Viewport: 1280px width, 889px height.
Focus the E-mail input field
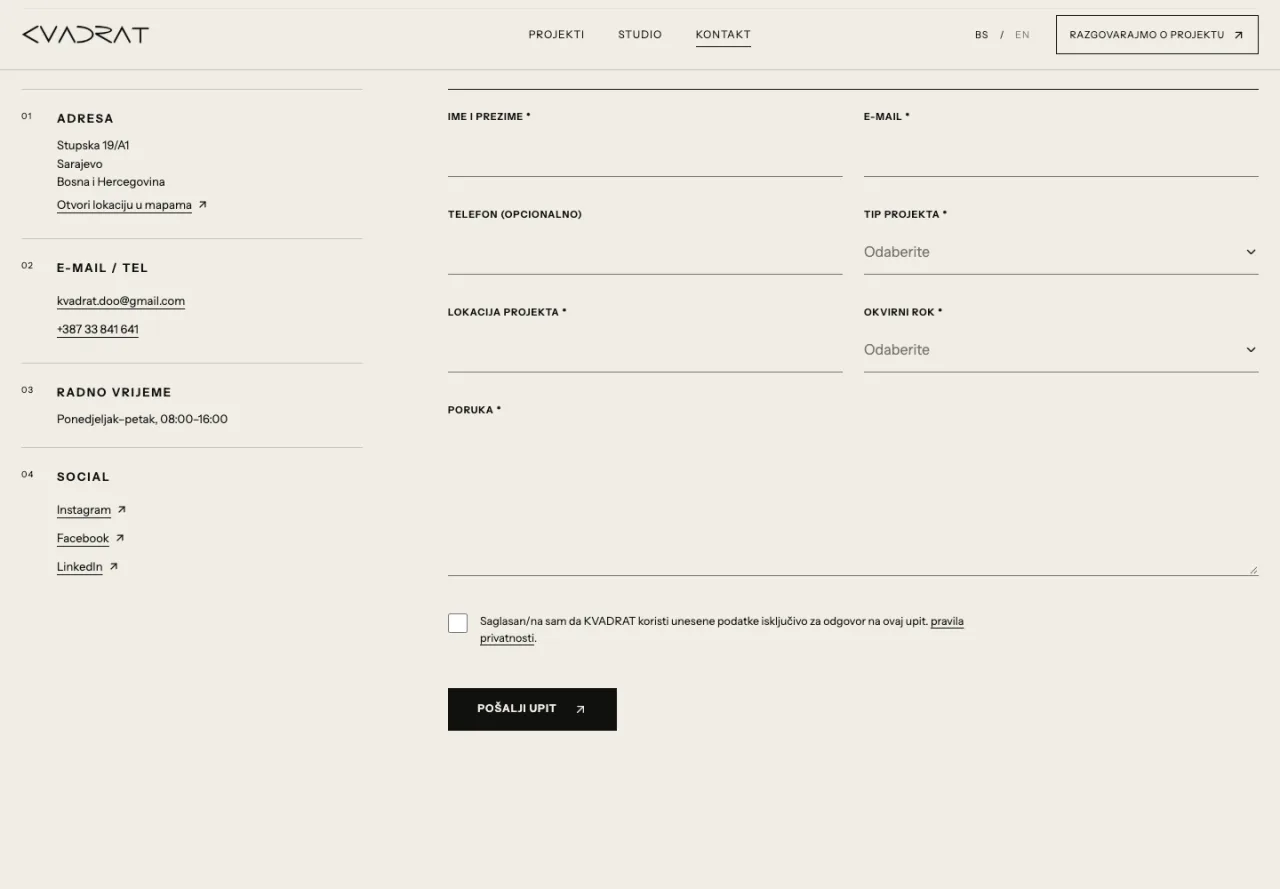tap(1061, 154)
